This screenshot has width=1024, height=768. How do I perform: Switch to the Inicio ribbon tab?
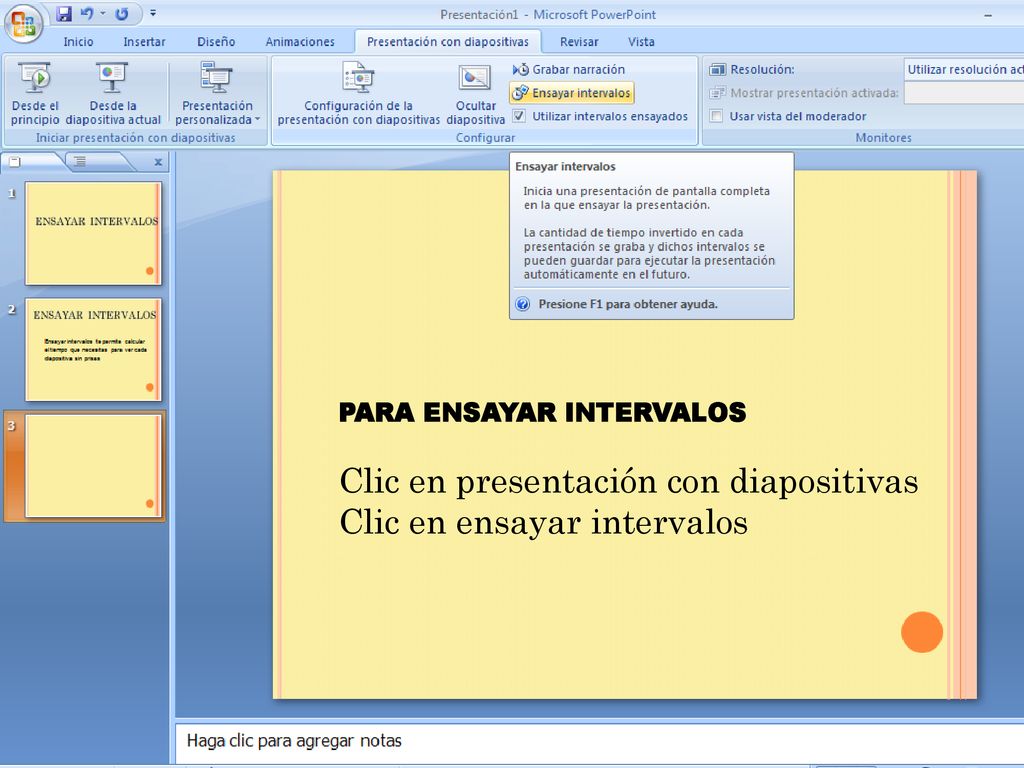[78, 42]
